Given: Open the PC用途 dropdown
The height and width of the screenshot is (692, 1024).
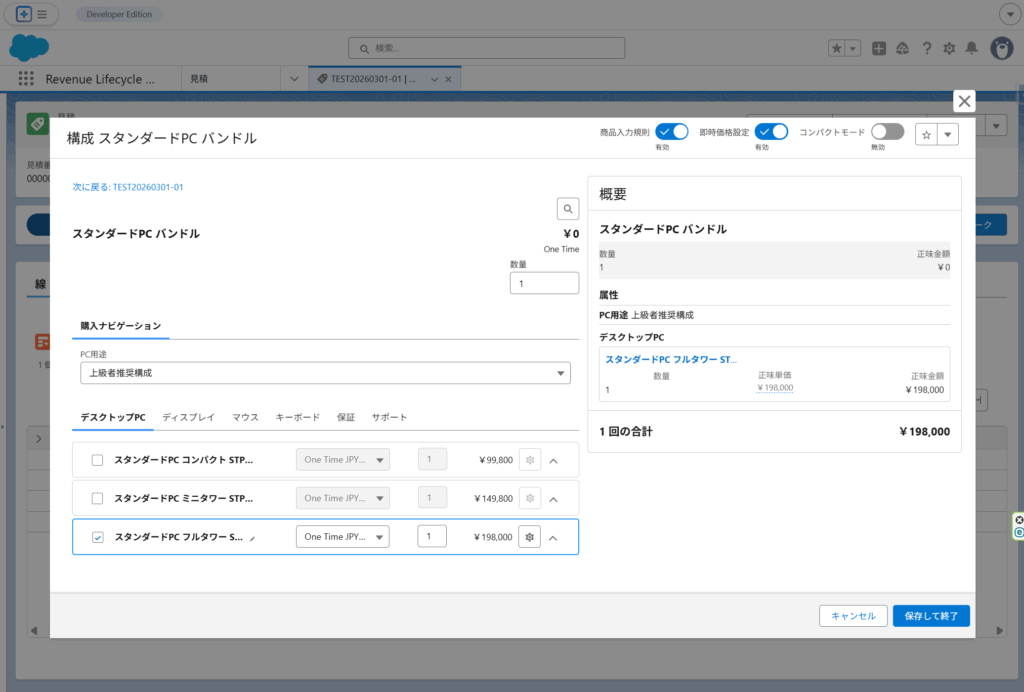Looking at the screenshot, I should [x=325, y=373].
